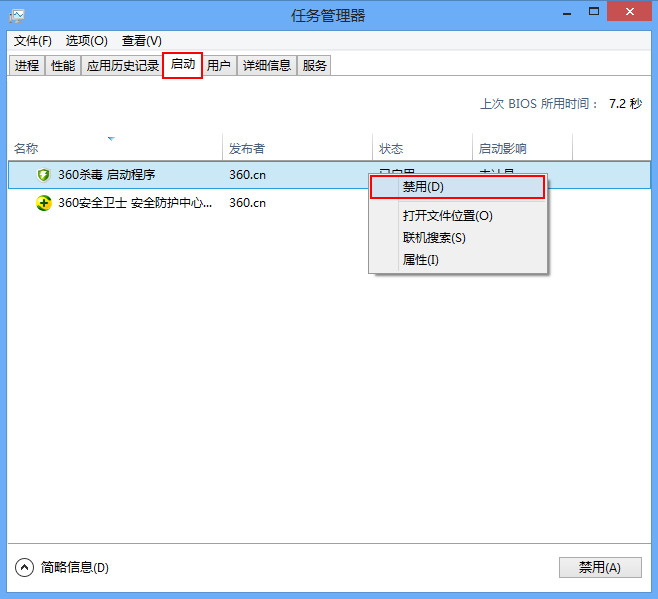Screen dimensions: 658x599
Task: Choose 打开文件位置(O) from the context menu
Action: pos(447,215)
